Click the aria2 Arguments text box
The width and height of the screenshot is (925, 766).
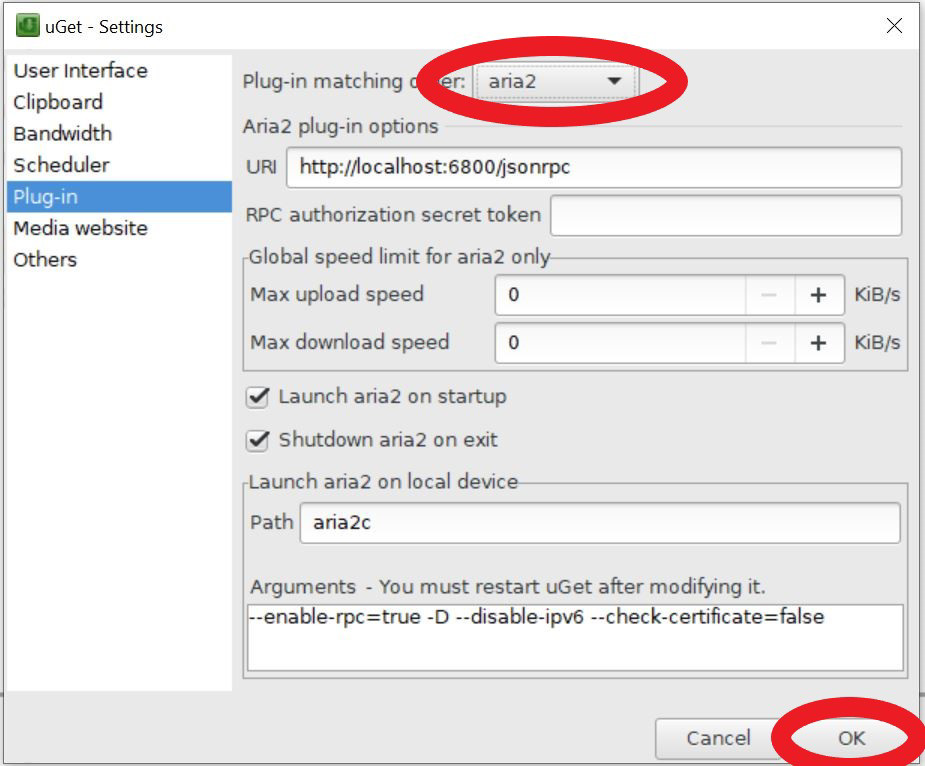[575, 637]
